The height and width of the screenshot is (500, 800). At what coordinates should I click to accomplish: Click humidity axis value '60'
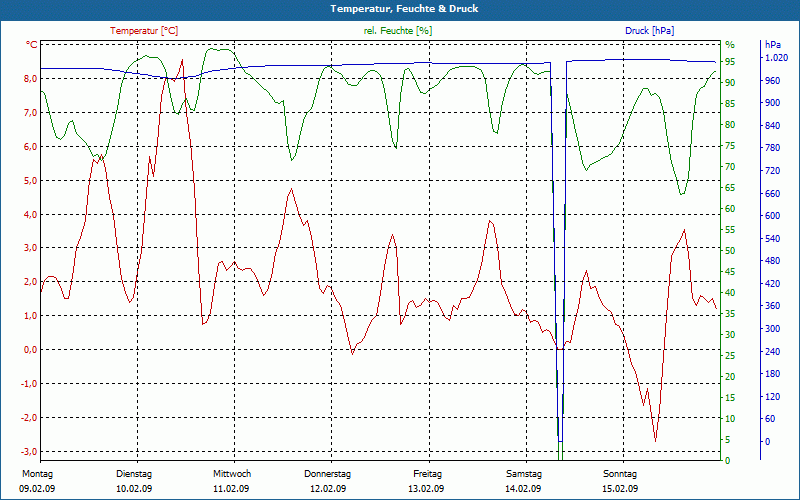tap(730, 209)
